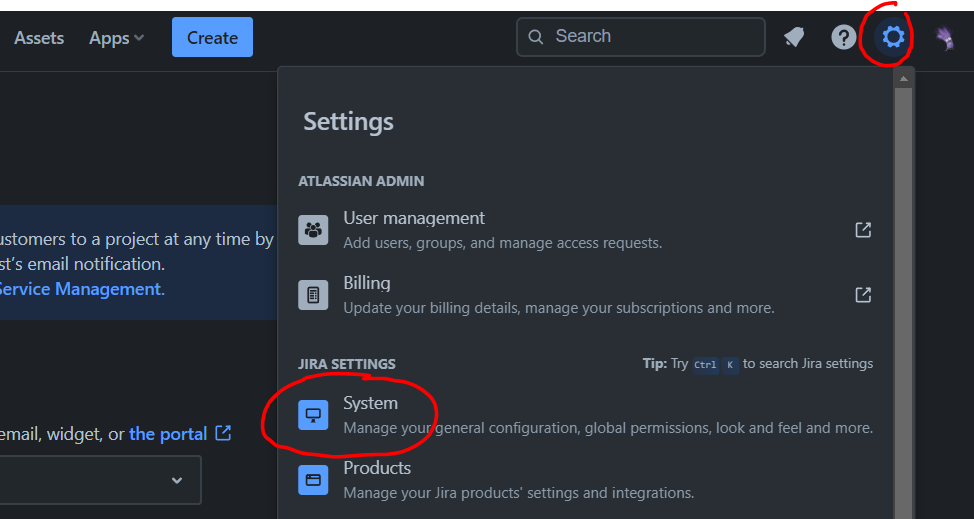Open the Settings gear icon
This screenshot has width=974, height=519.
click(x=893, y=37)
